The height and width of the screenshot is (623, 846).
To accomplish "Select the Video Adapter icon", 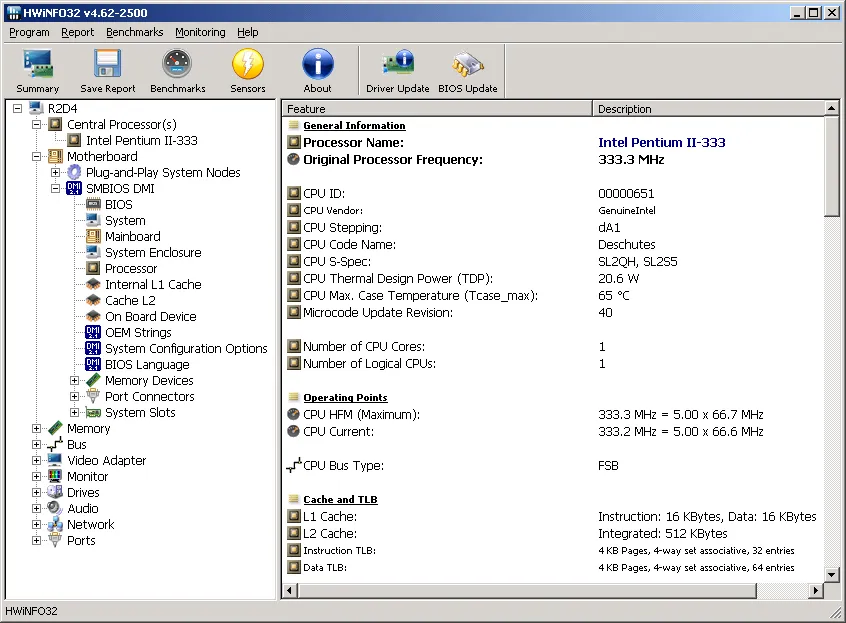I will [55, 460].
